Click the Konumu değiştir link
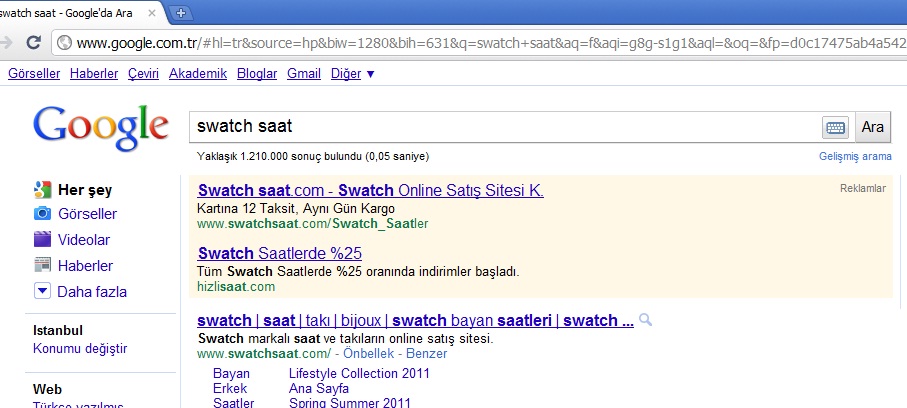The width and height of the screenshot is (907, 408). pyautogui.click(x=79, y=349)
